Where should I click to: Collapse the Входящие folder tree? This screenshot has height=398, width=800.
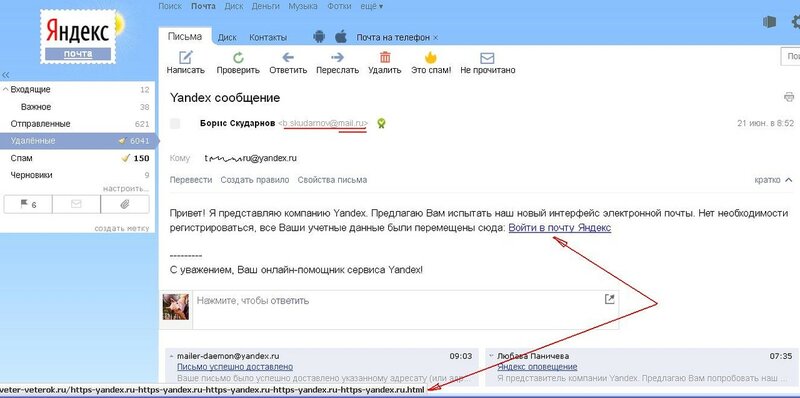pos(6,89)
